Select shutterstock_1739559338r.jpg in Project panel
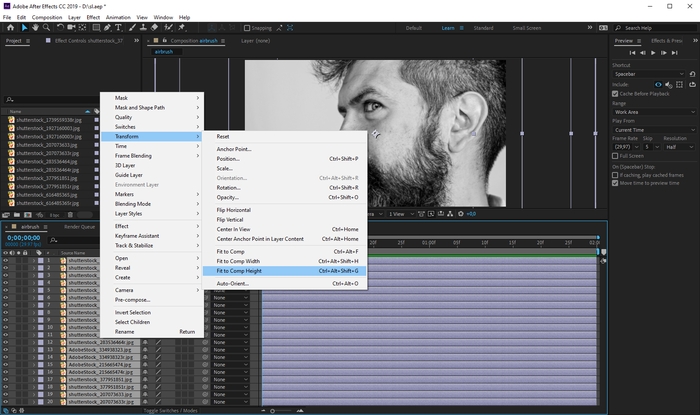Viewport: 700px width, 415px height. [49, 120]
